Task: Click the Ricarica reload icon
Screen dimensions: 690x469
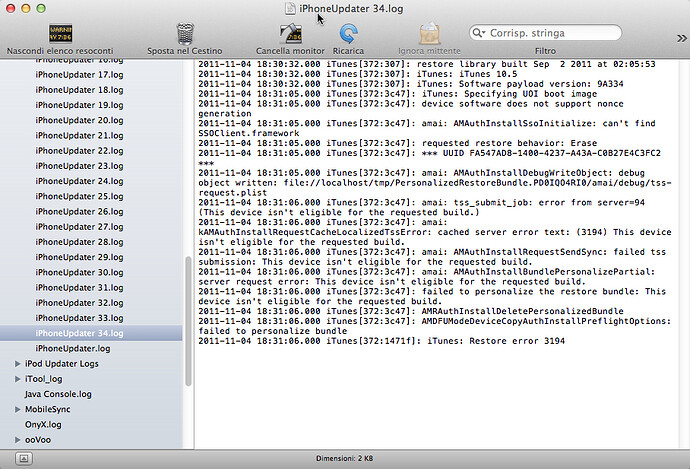Action: click(349, 33)
